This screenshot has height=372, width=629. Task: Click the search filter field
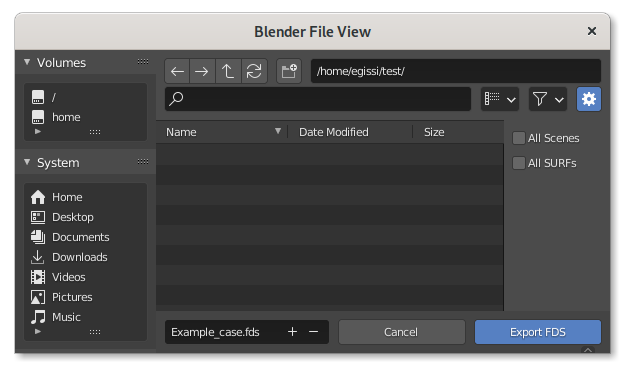click(x=318, y=99)
